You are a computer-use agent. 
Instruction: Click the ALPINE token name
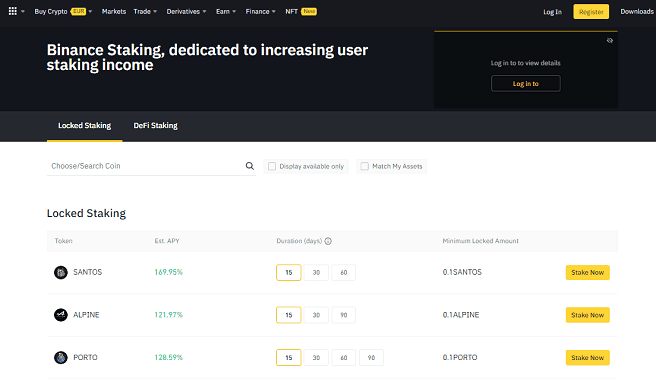tap(86, 315)
